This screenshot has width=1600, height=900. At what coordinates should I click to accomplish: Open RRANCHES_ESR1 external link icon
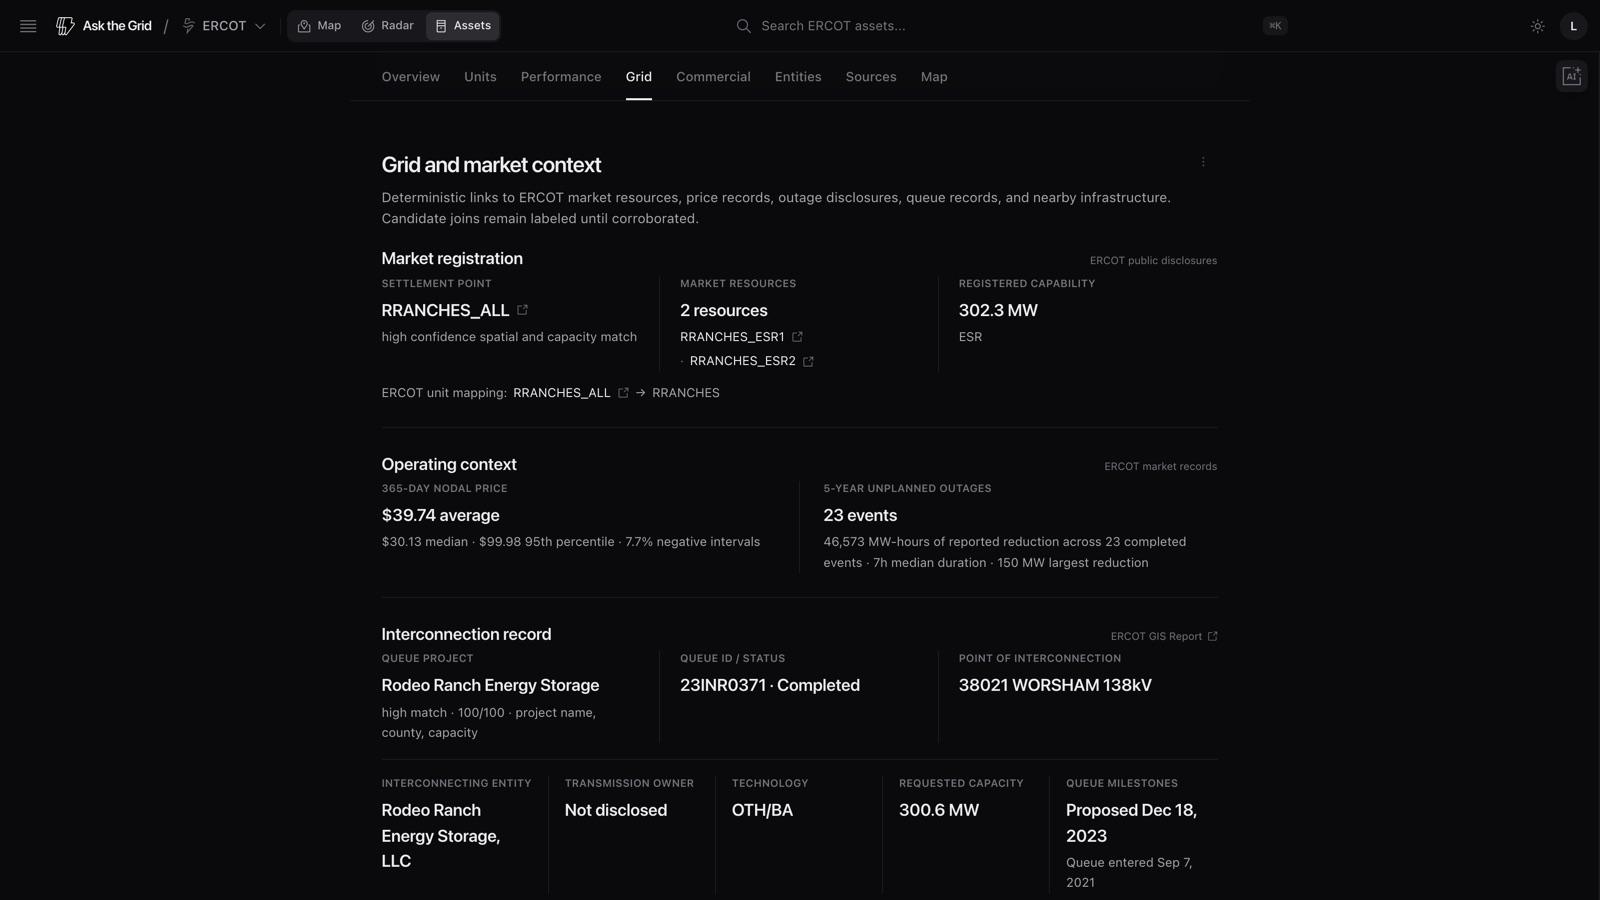(797, 337)
